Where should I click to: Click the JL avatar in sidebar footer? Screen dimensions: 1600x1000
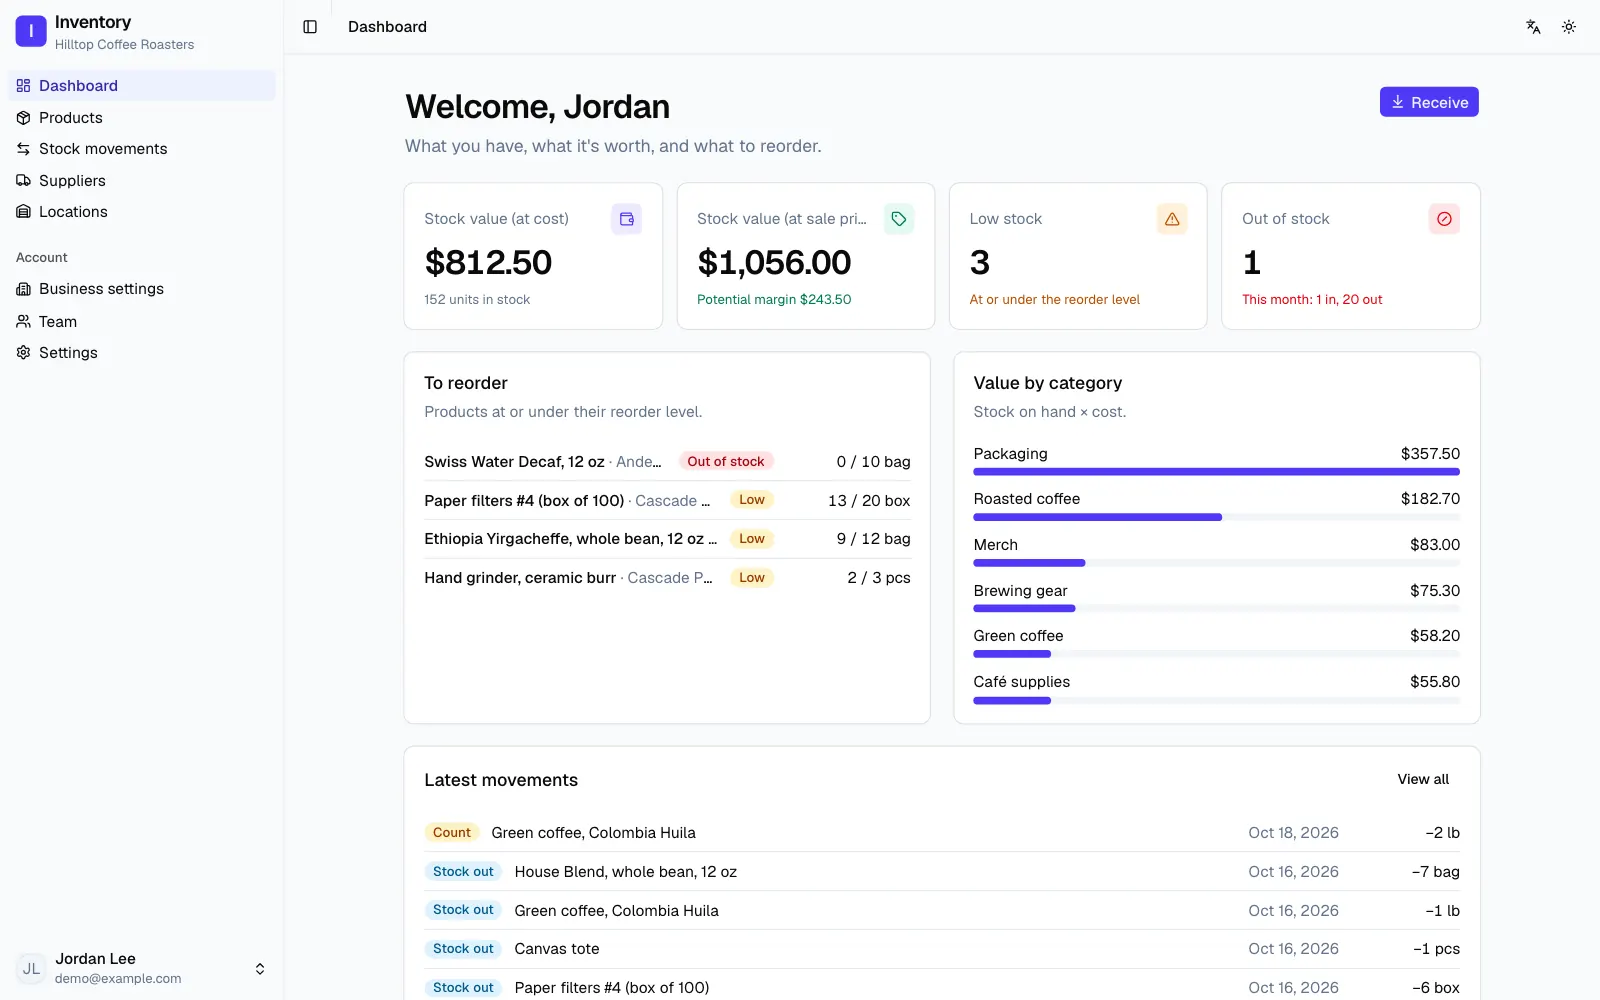(x=31, y=968)
